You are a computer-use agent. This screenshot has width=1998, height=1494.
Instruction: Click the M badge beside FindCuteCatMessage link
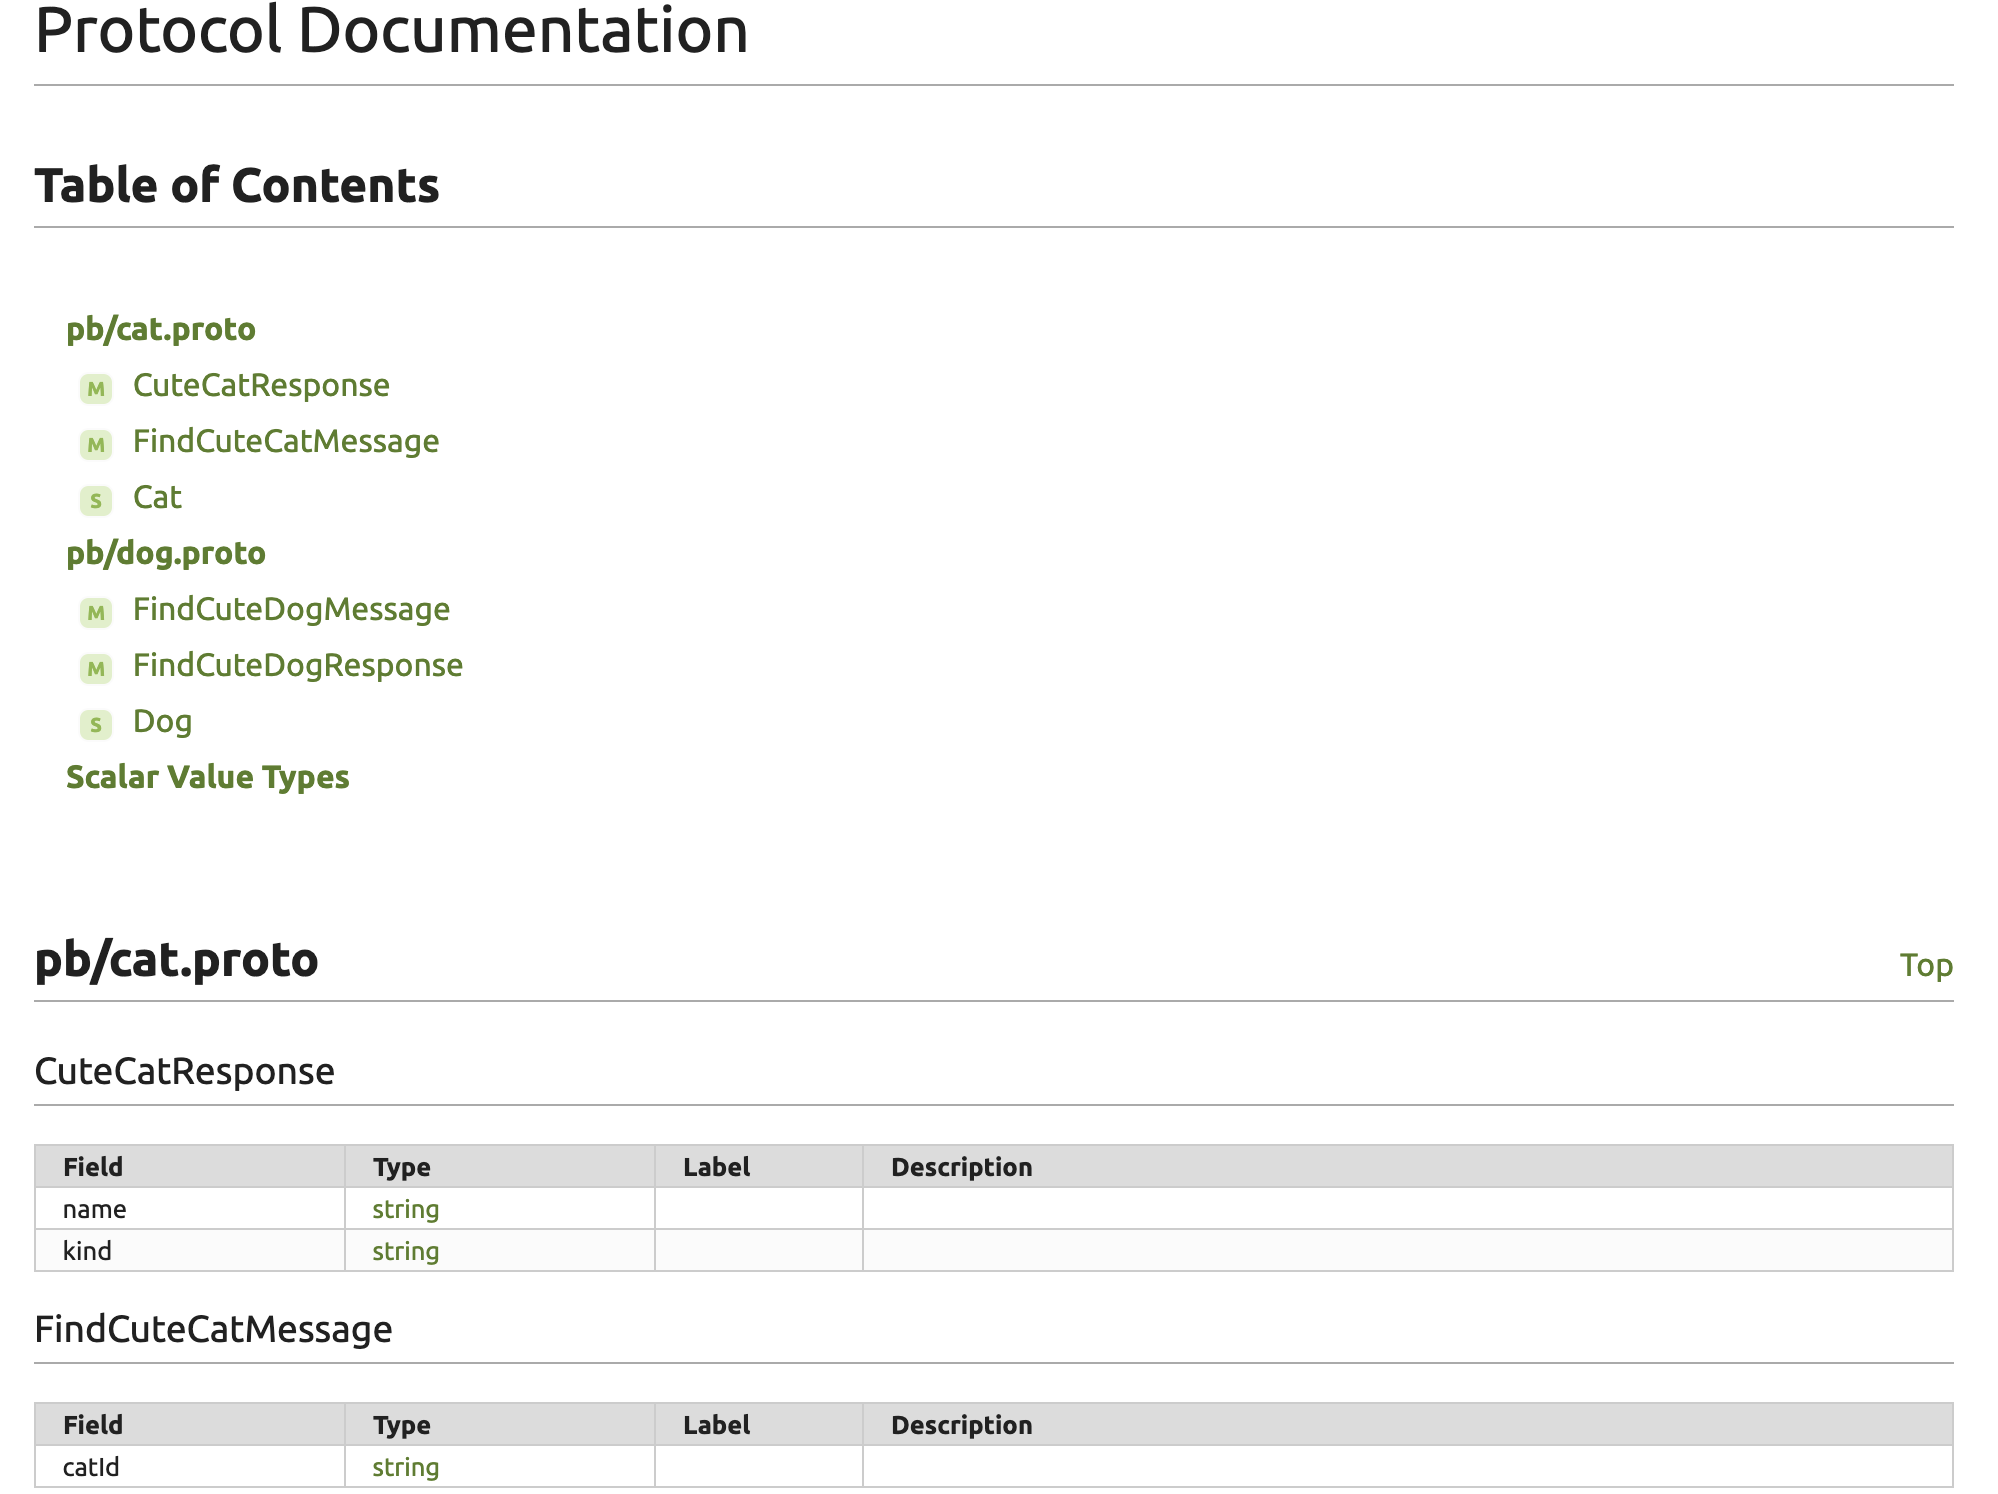coord(96,444)
